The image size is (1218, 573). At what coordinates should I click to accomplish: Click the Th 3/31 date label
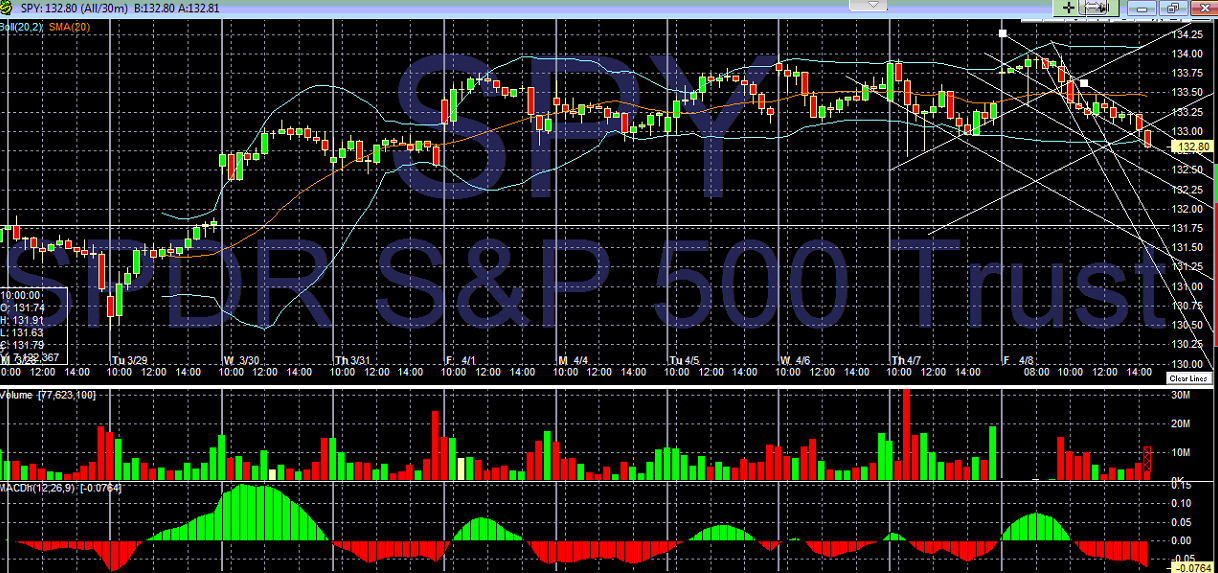(352, 359)
